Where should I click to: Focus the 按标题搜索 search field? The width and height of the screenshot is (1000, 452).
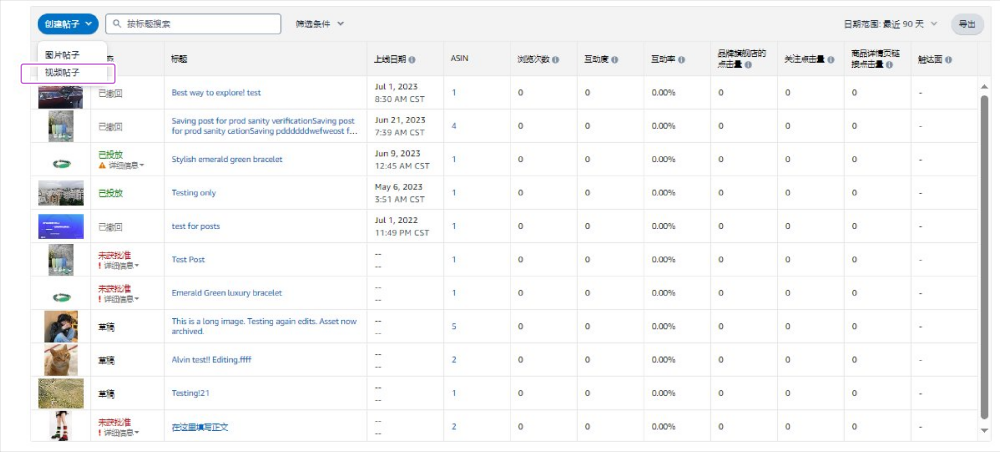(x=193, y=24)
